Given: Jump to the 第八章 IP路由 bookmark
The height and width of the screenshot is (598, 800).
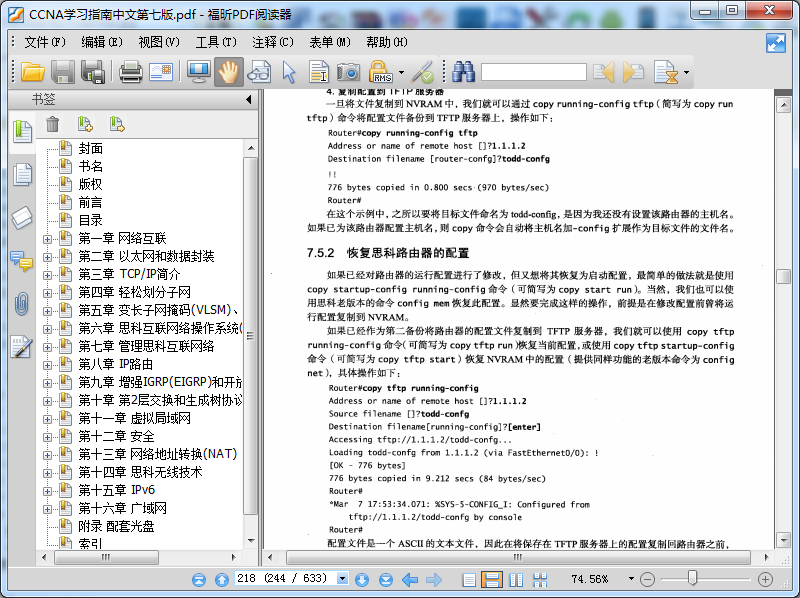Looking at the screenshot, I should point(116,364).
